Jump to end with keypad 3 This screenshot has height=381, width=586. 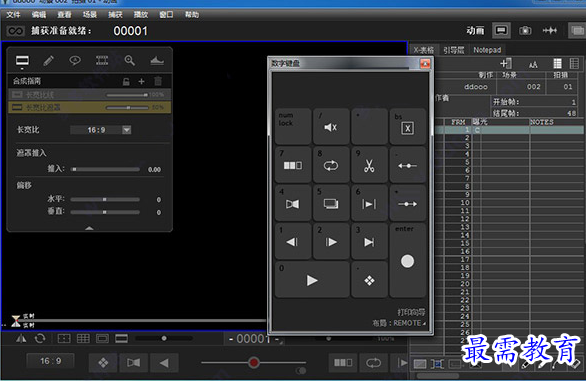(x=369, y=242)
